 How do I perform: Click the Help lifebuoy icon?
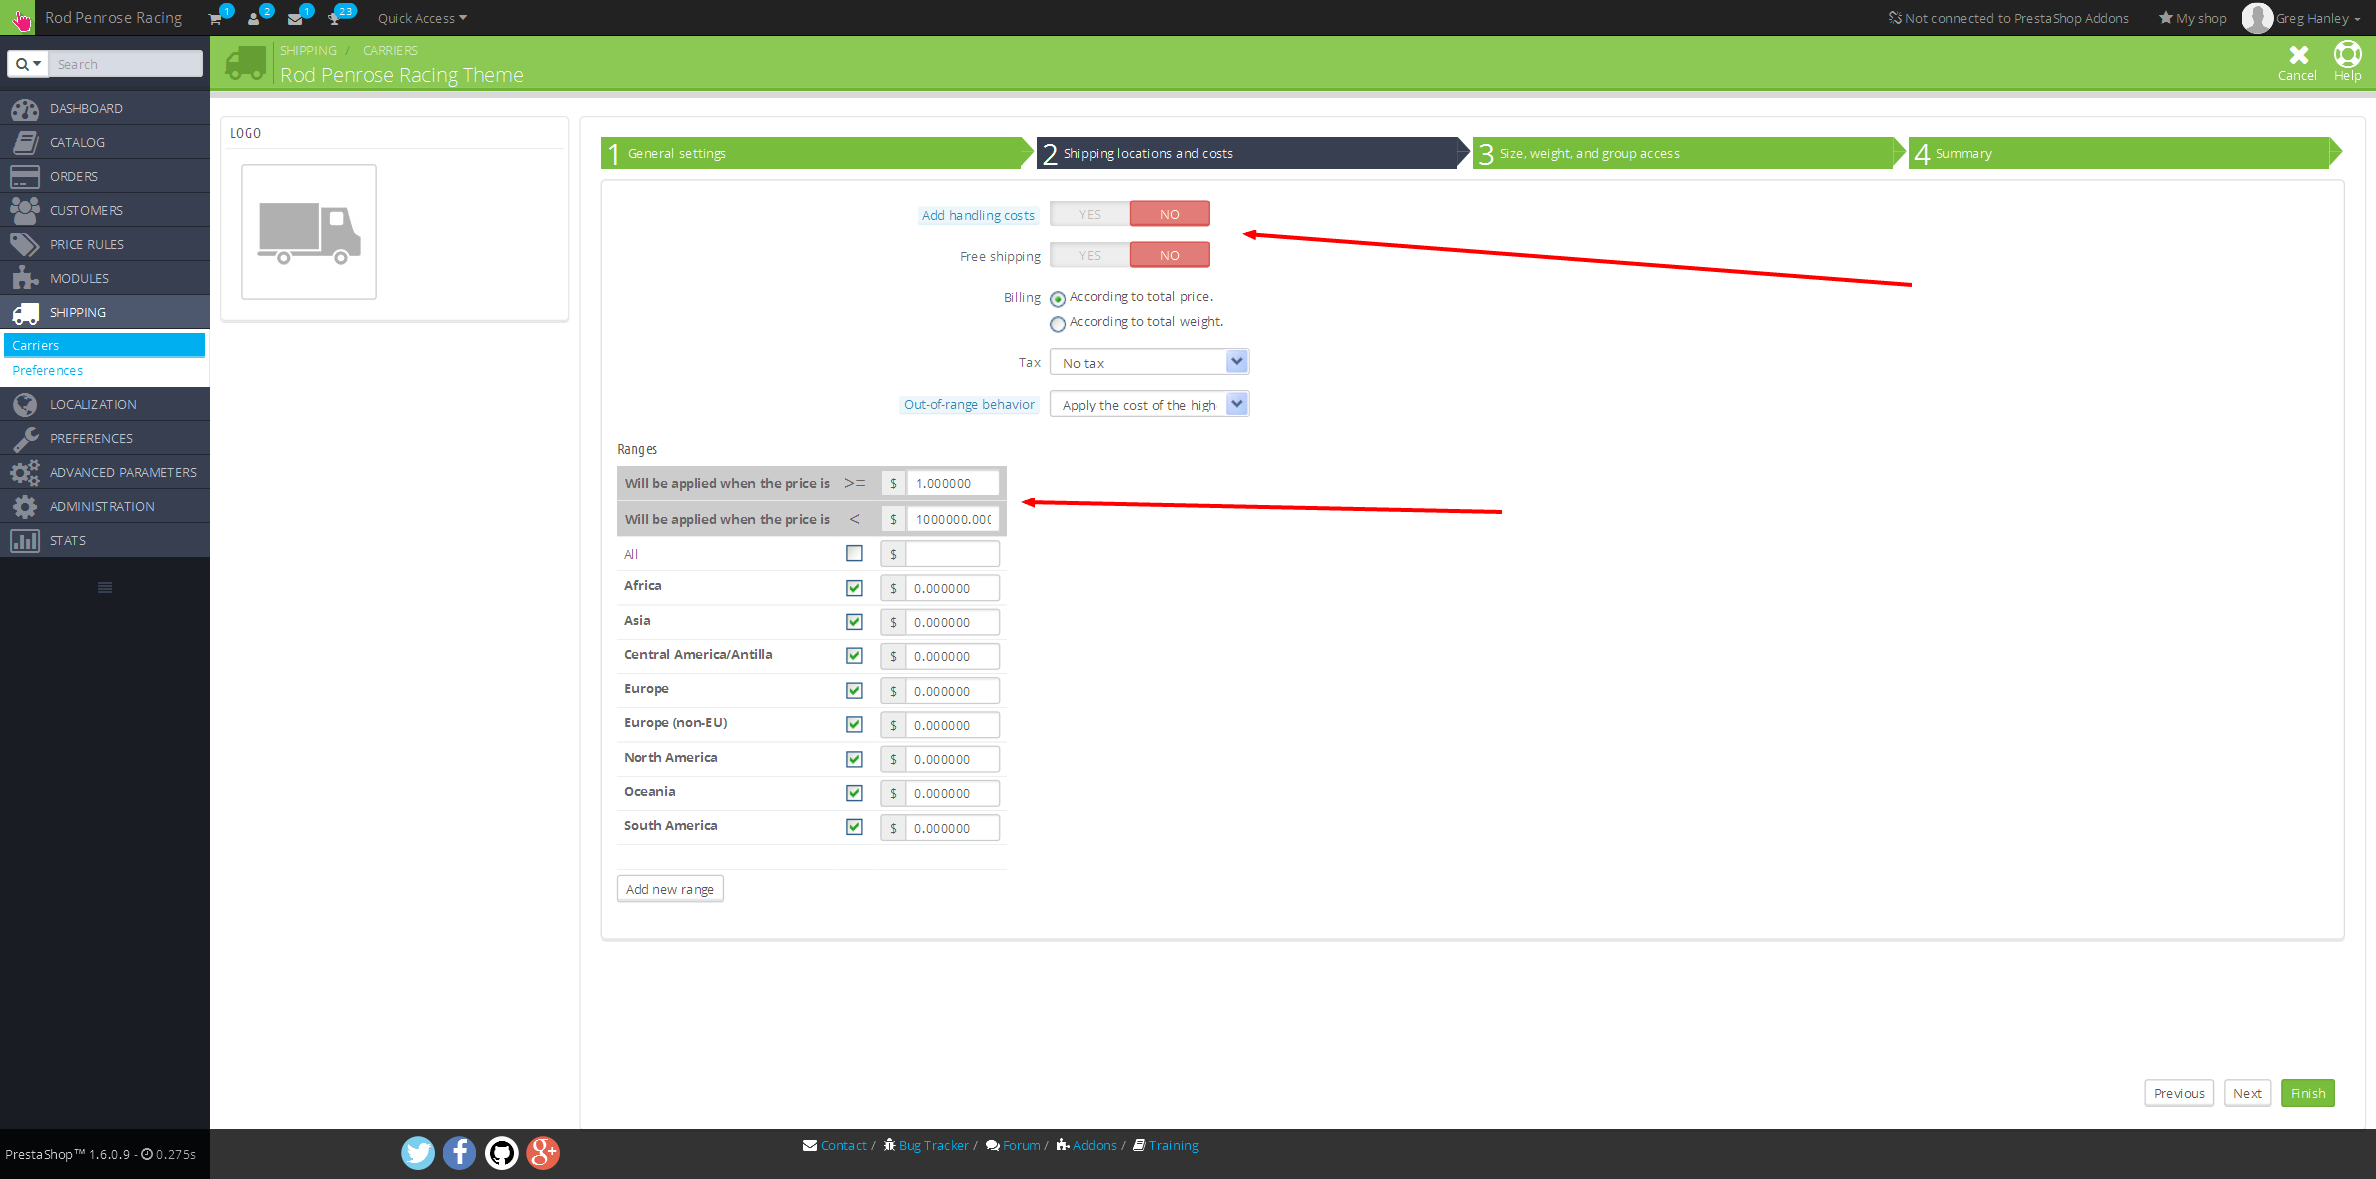pos(2347,55)
